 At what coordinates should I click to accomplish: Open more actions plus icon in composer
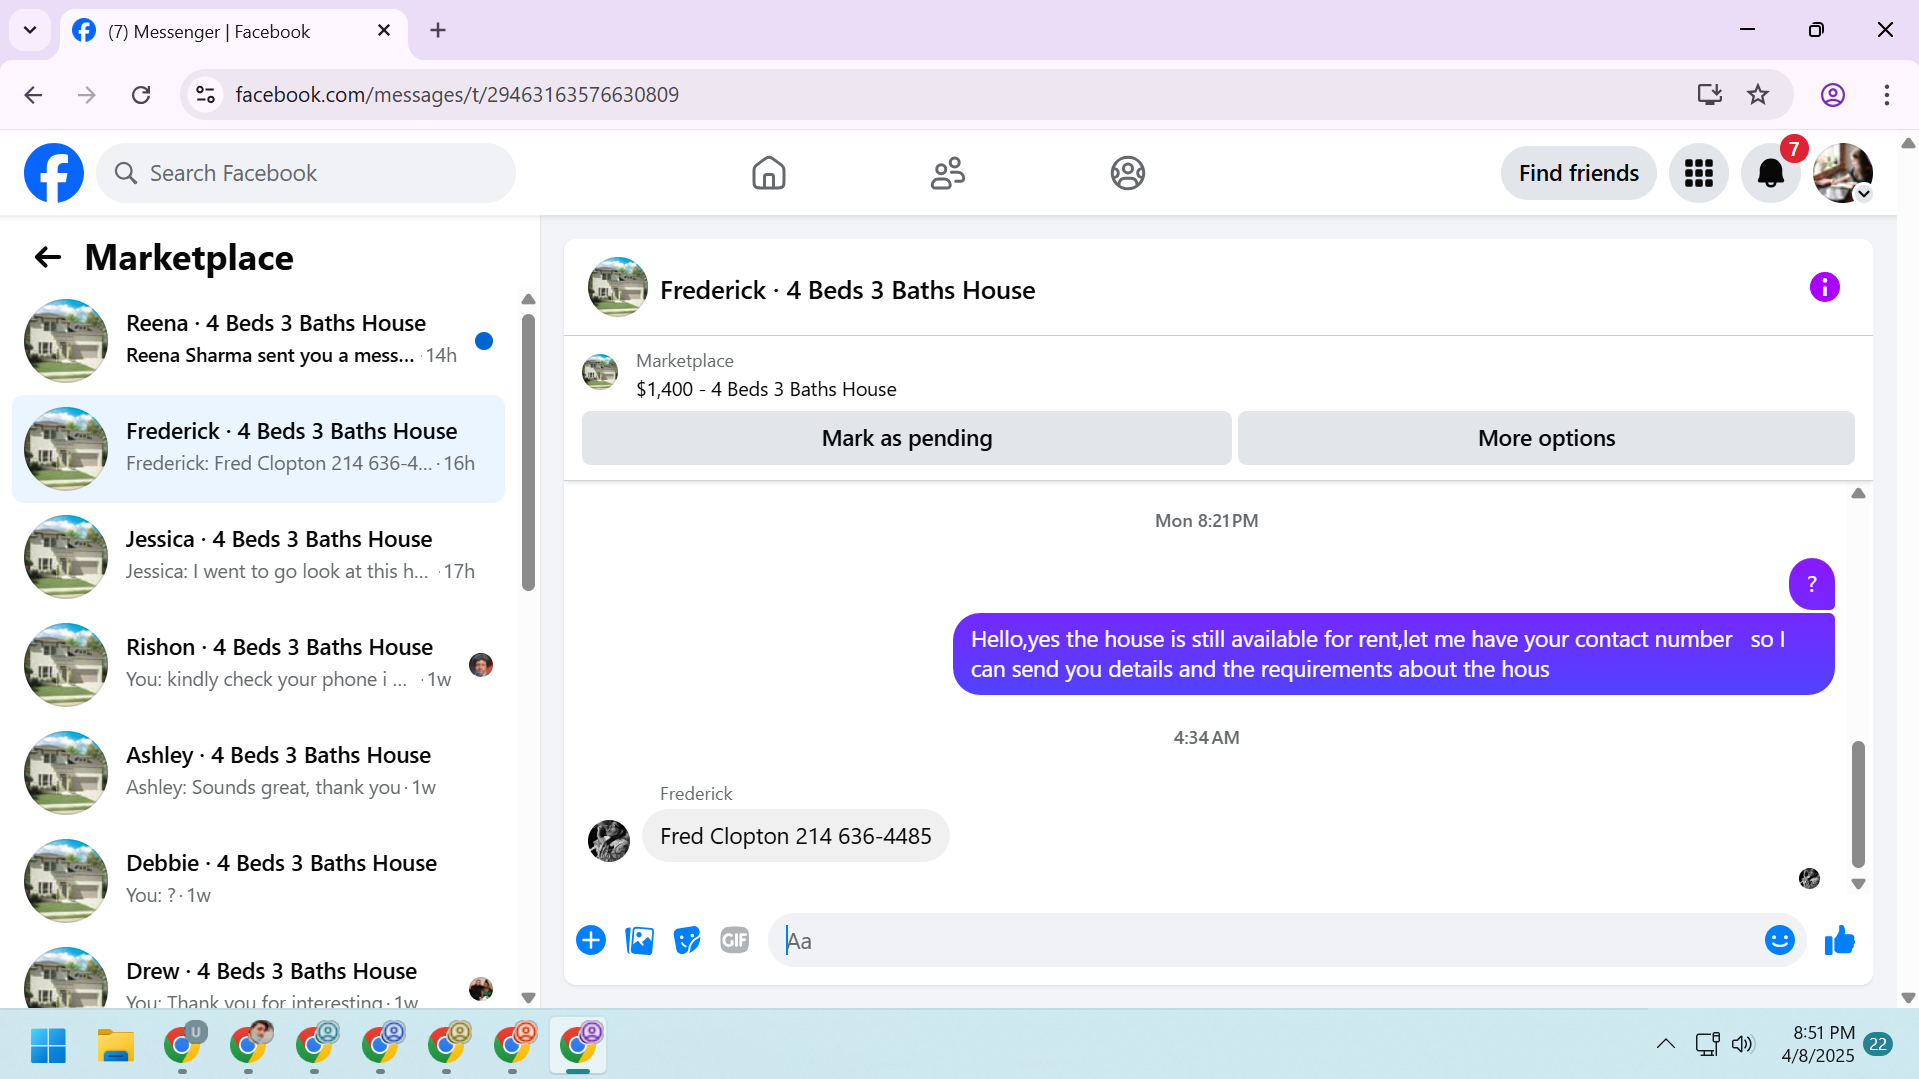tap(591, 940)
